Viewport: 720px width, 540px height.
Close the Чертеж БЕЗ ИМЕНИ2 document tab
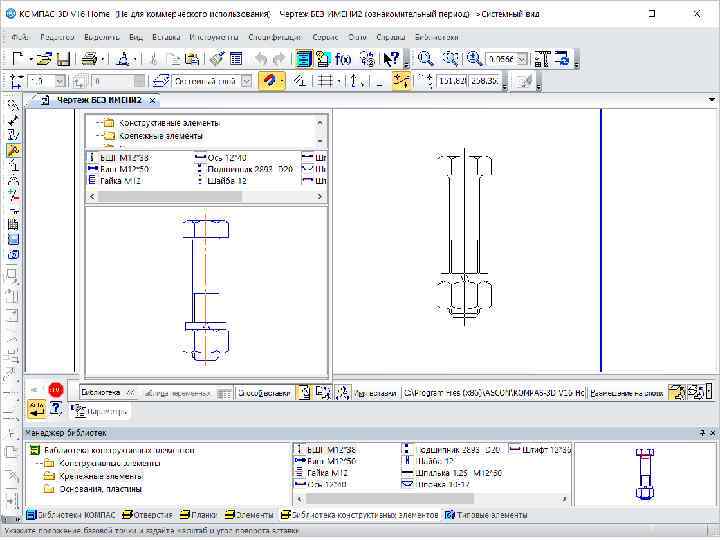152,100
